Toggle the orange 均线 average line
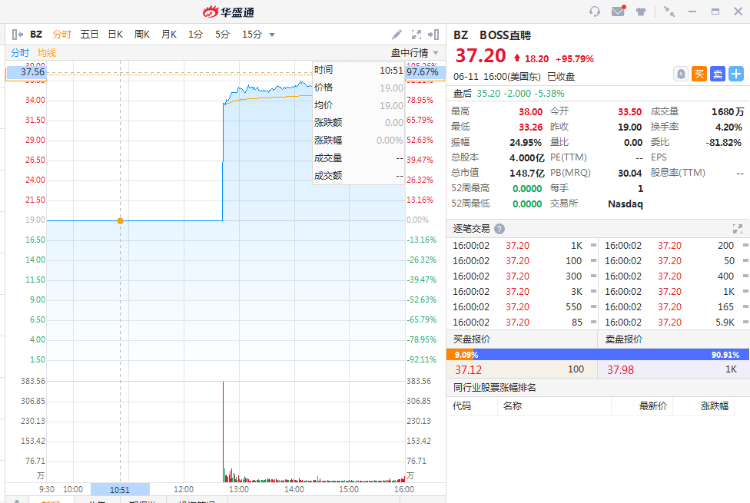 click(47, 53)
